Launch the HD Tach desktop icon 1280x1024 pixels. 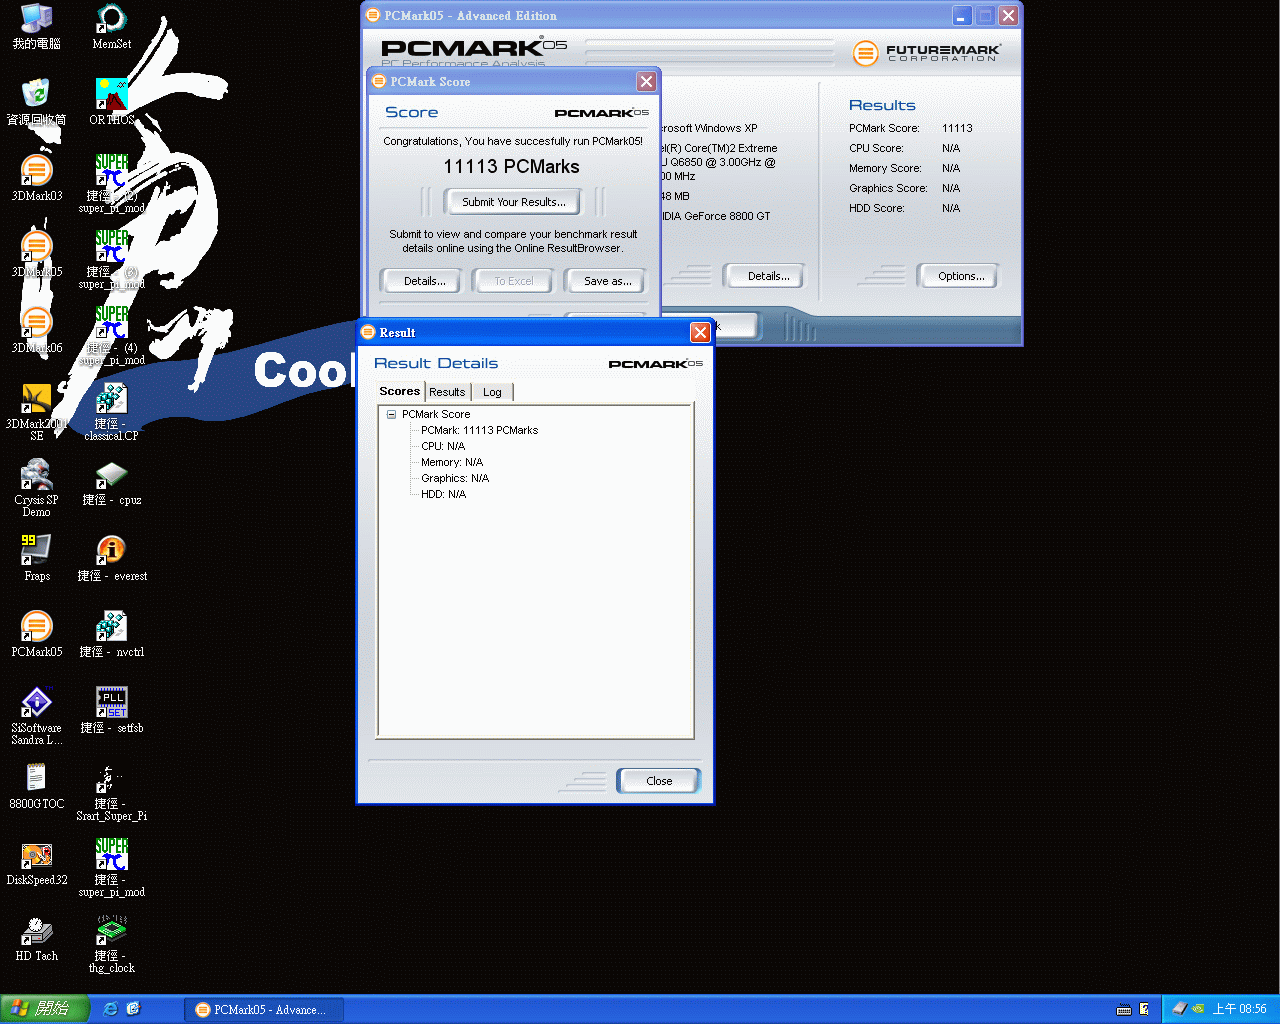36,938
